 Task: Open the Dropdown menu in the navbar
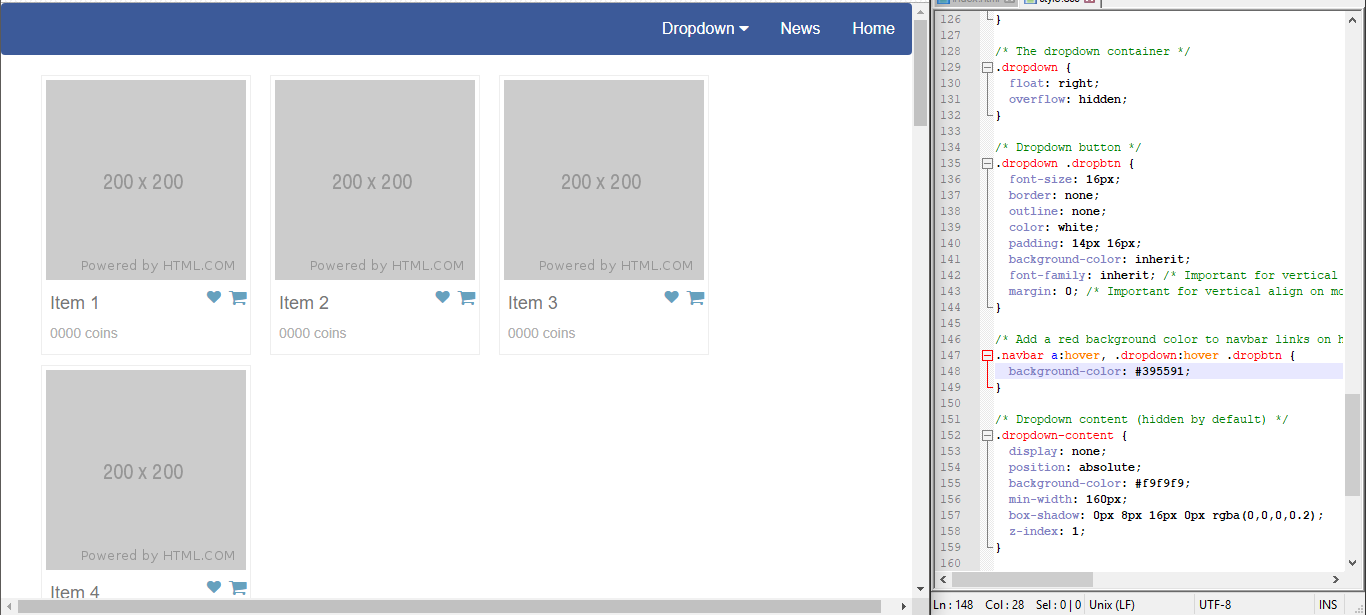click(705, 29)
